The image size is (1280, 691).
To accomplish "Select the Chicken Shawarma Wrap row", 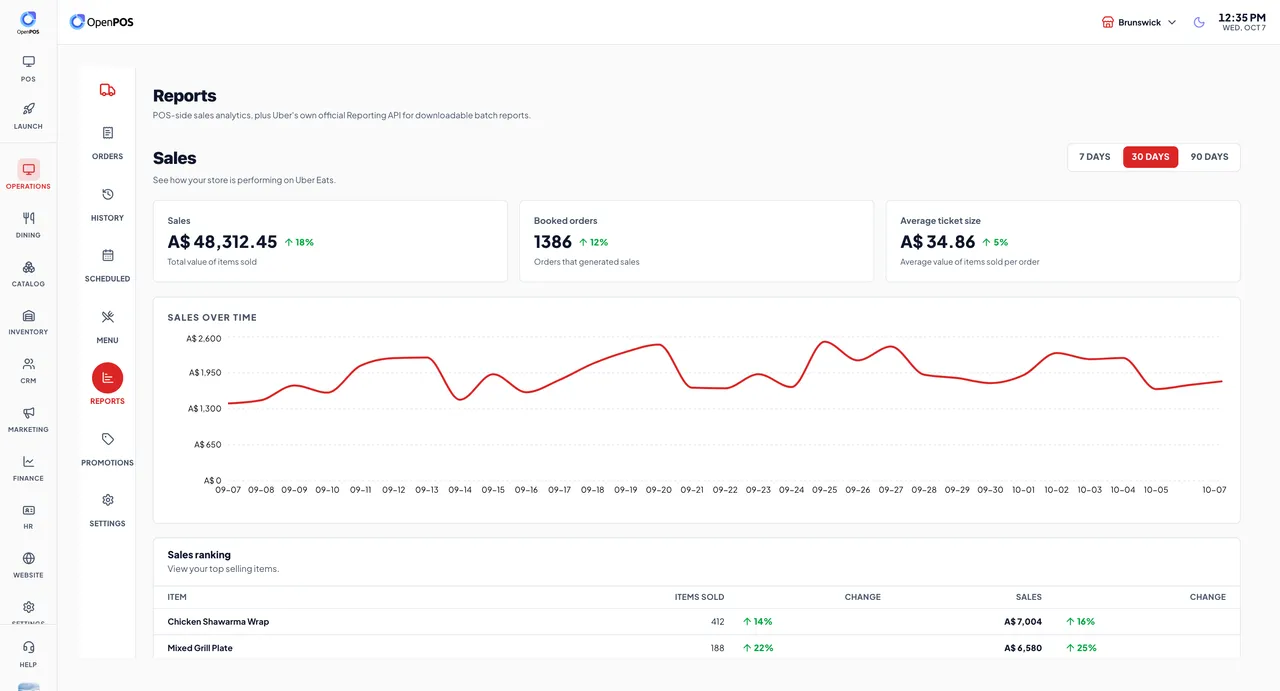I will [x=696, y=622].
